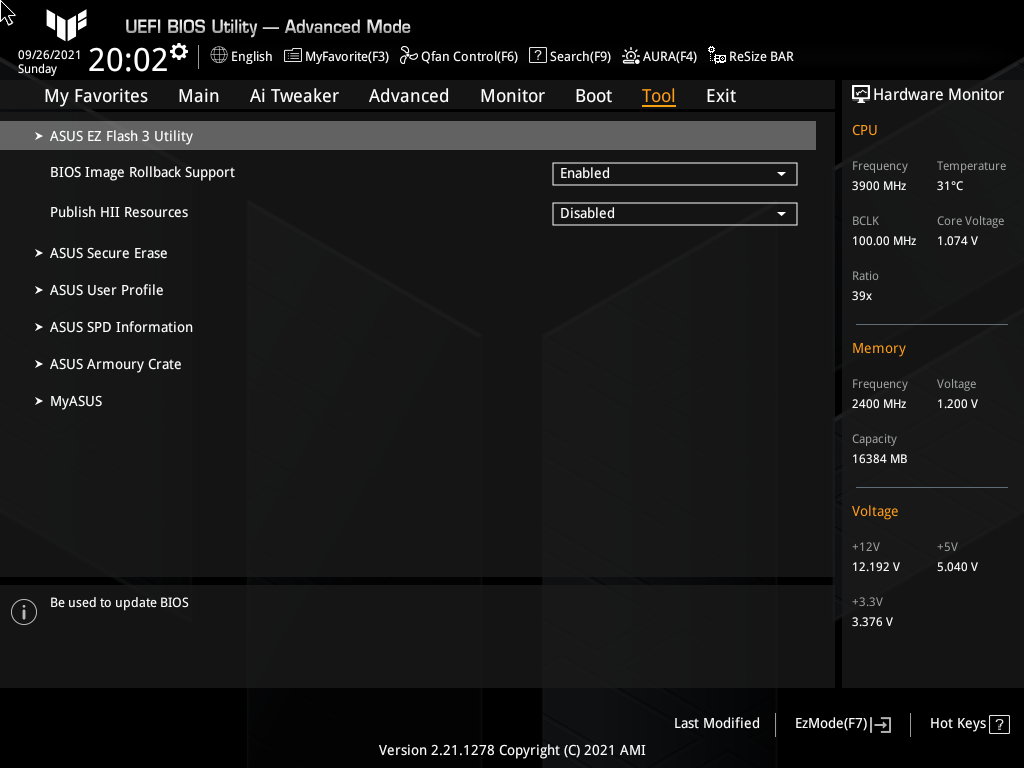Viewport: 1024px width, 768px height.
Task: Expand ASUS SPD Information entry
Action: click(121, 327)
